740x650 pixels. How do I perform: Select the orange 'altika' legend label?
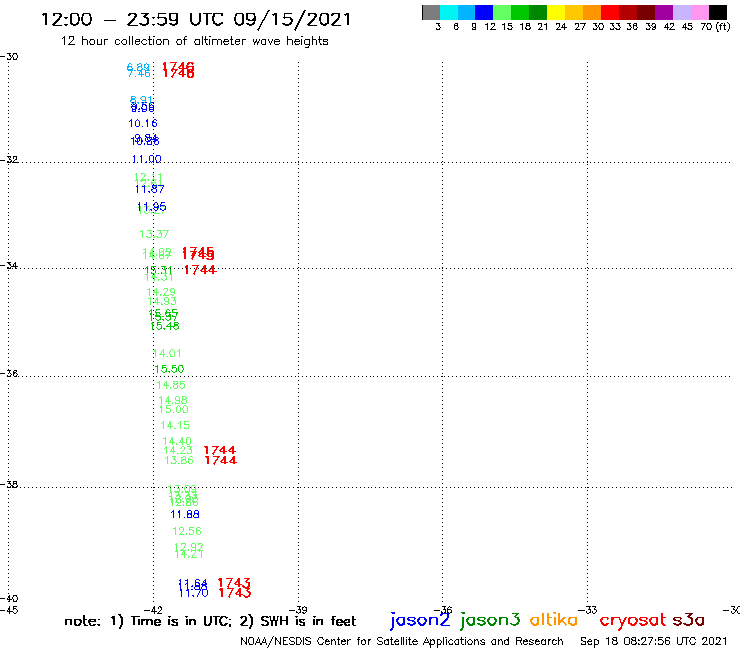coord(554,619)
